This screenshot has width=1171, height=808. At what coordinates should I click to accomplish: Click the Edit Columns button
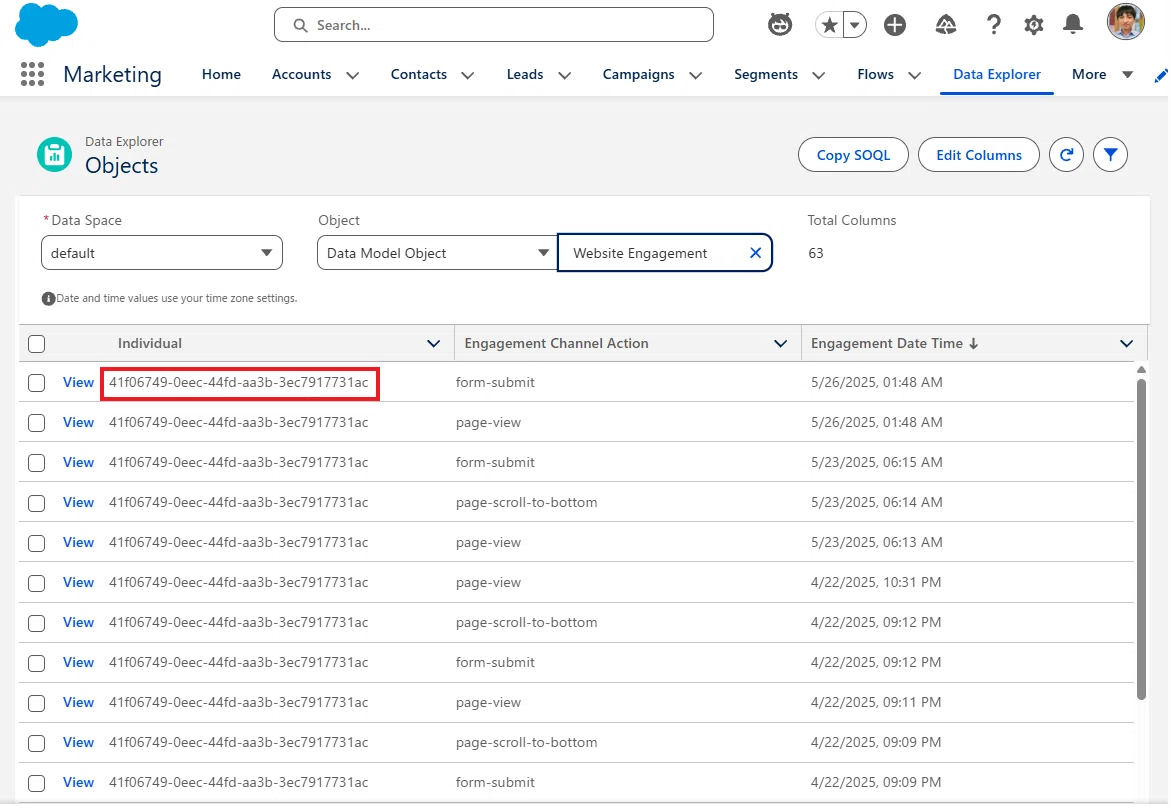click(x=979, y=155)
